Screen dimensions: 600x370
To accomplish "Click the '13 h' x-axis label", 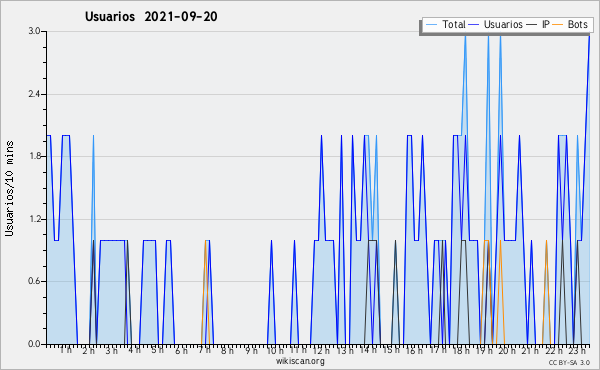I will click(x=345, y=351).
